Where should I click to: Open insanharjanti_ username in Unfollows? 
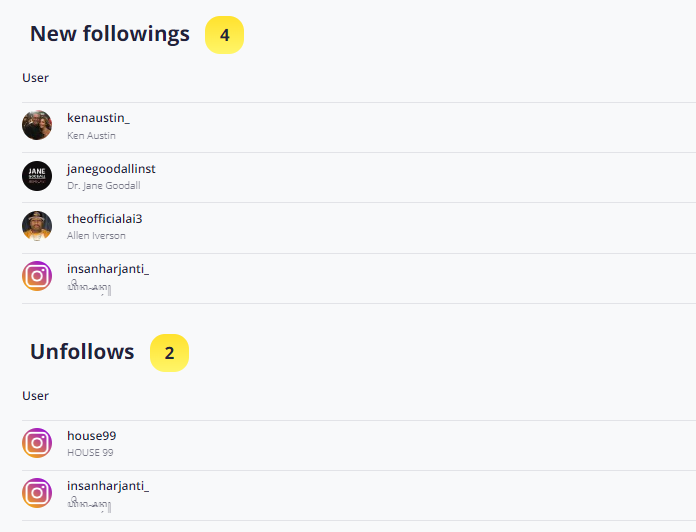point(108,486)
